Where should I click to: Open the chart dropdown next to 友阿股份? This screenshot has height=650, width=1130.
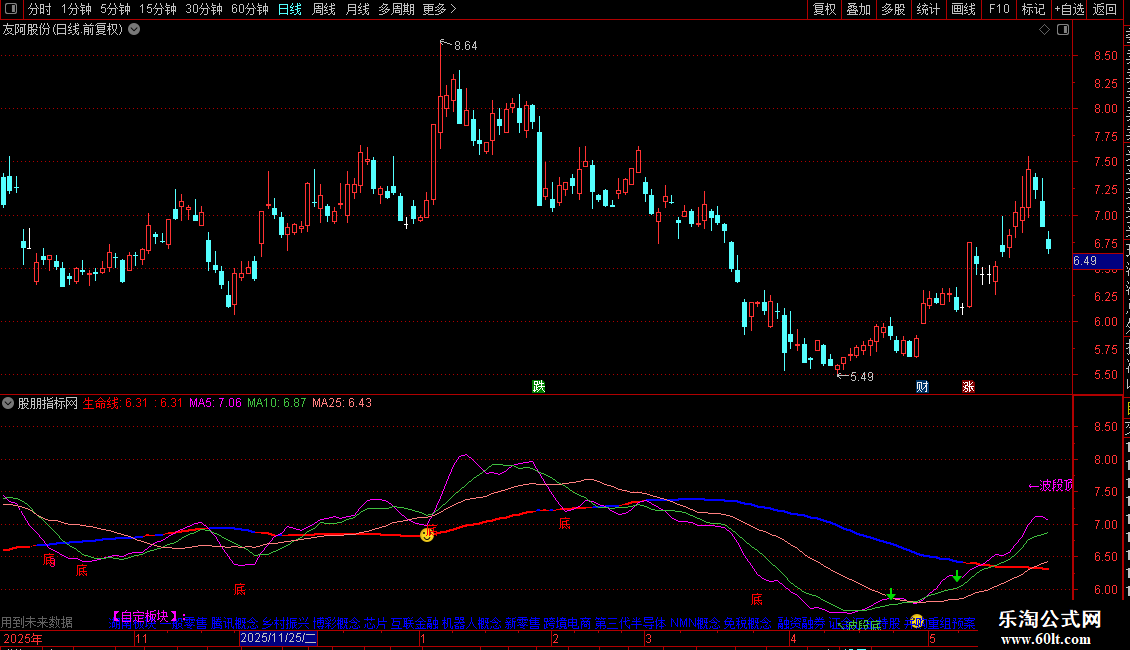point(134,30)
